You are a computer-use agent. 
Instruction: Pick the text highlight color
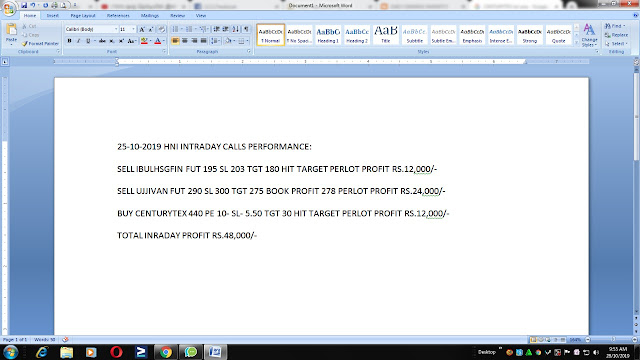coord(144,41)
